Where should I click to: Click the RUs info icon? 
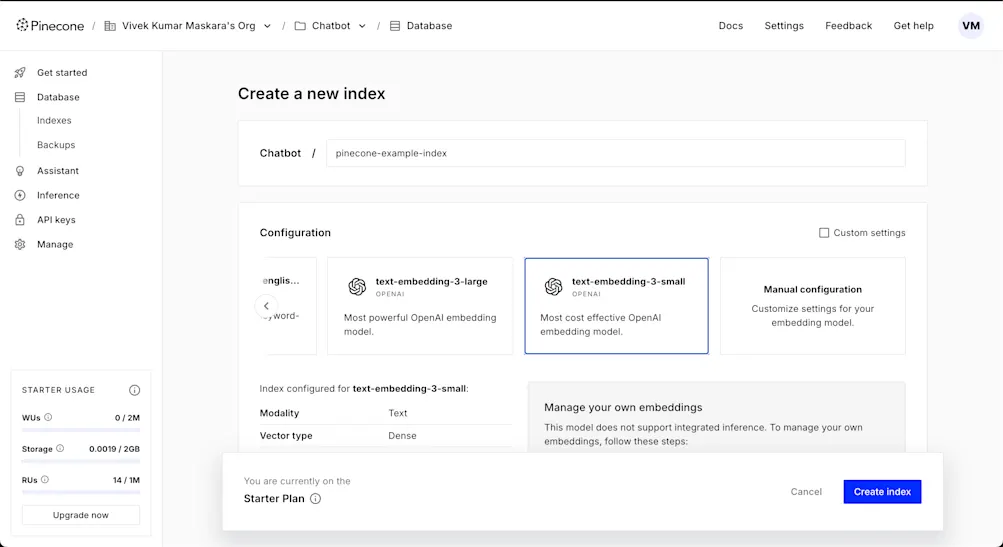coord(45,479)
